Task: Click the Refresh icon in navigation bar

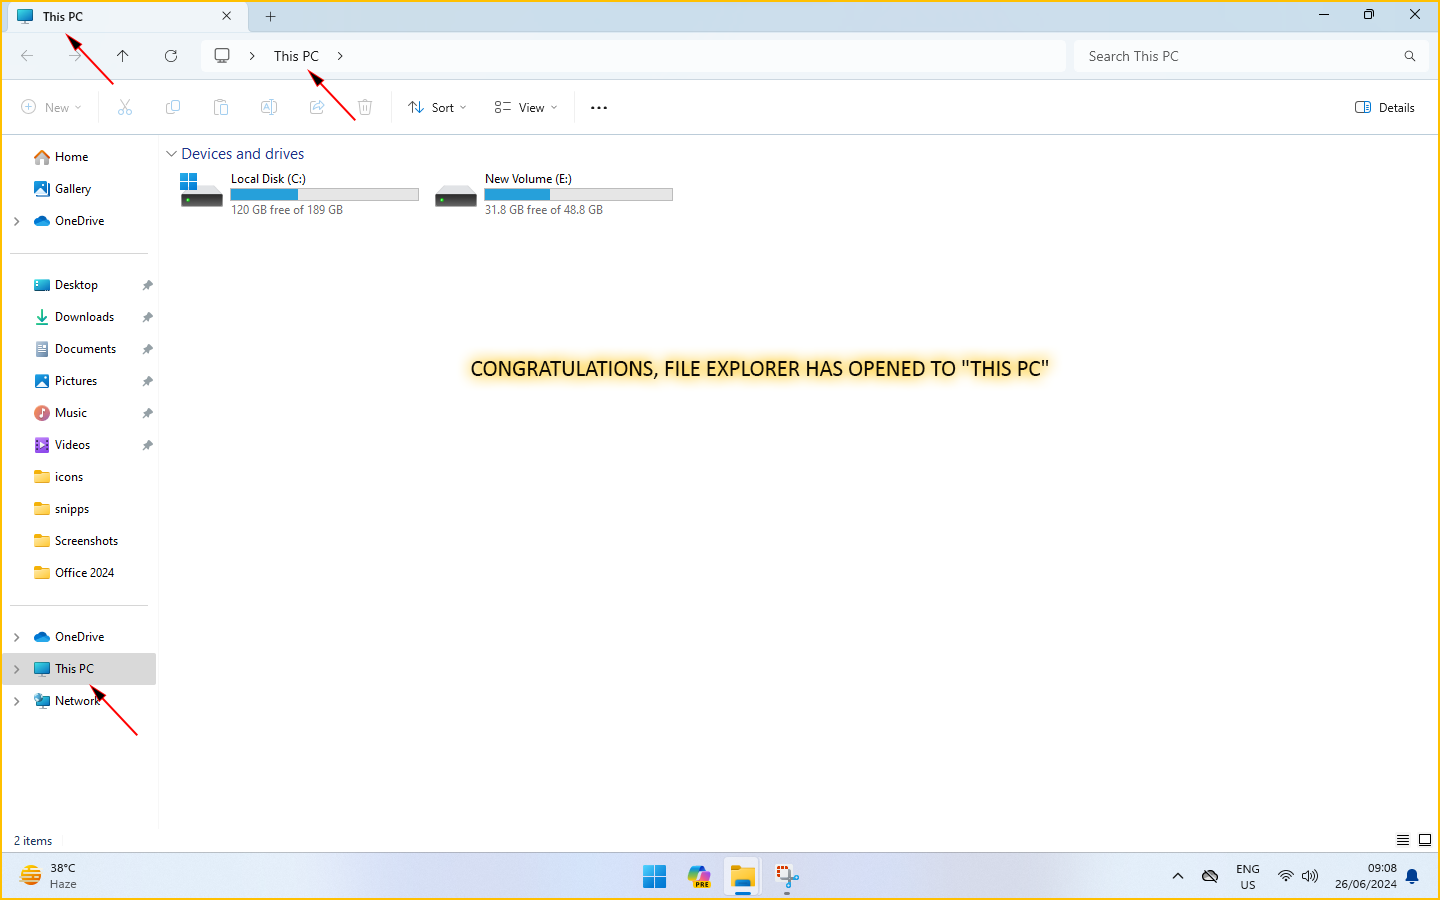Action: coord(171,56)
